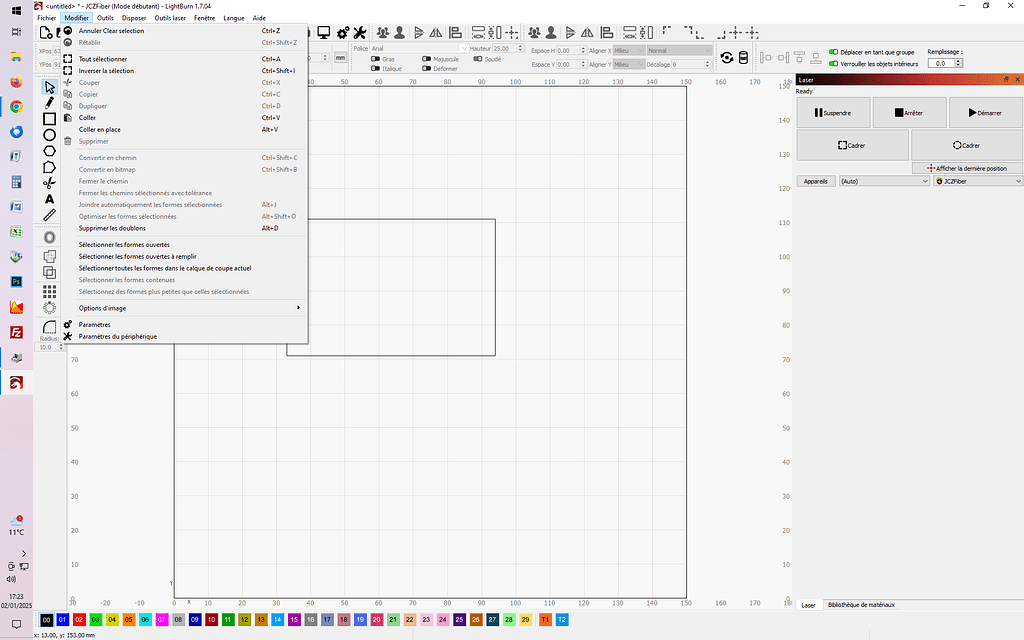Screen dimensions: 1024x640
Task: Select the Radius corner tool
Action: click(x=50, y=327)
